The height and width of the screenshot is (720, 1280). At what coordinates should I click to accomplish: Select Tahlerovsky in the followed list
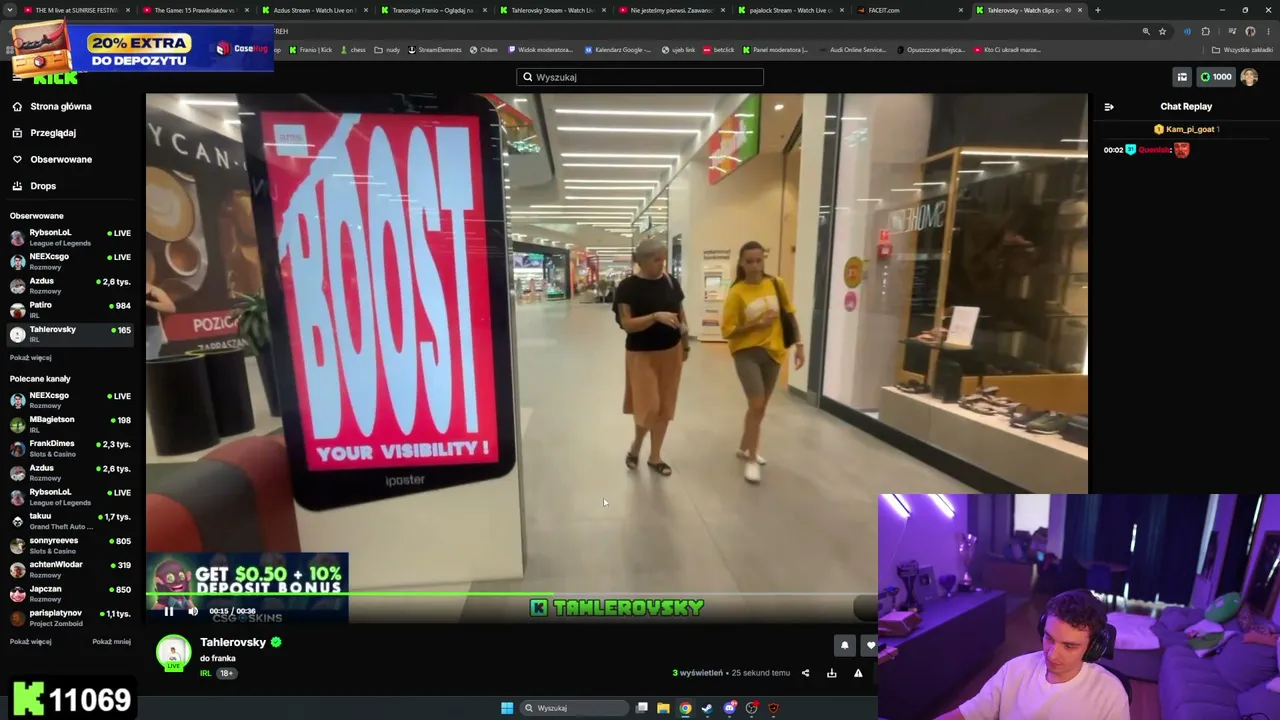[70, 334]
